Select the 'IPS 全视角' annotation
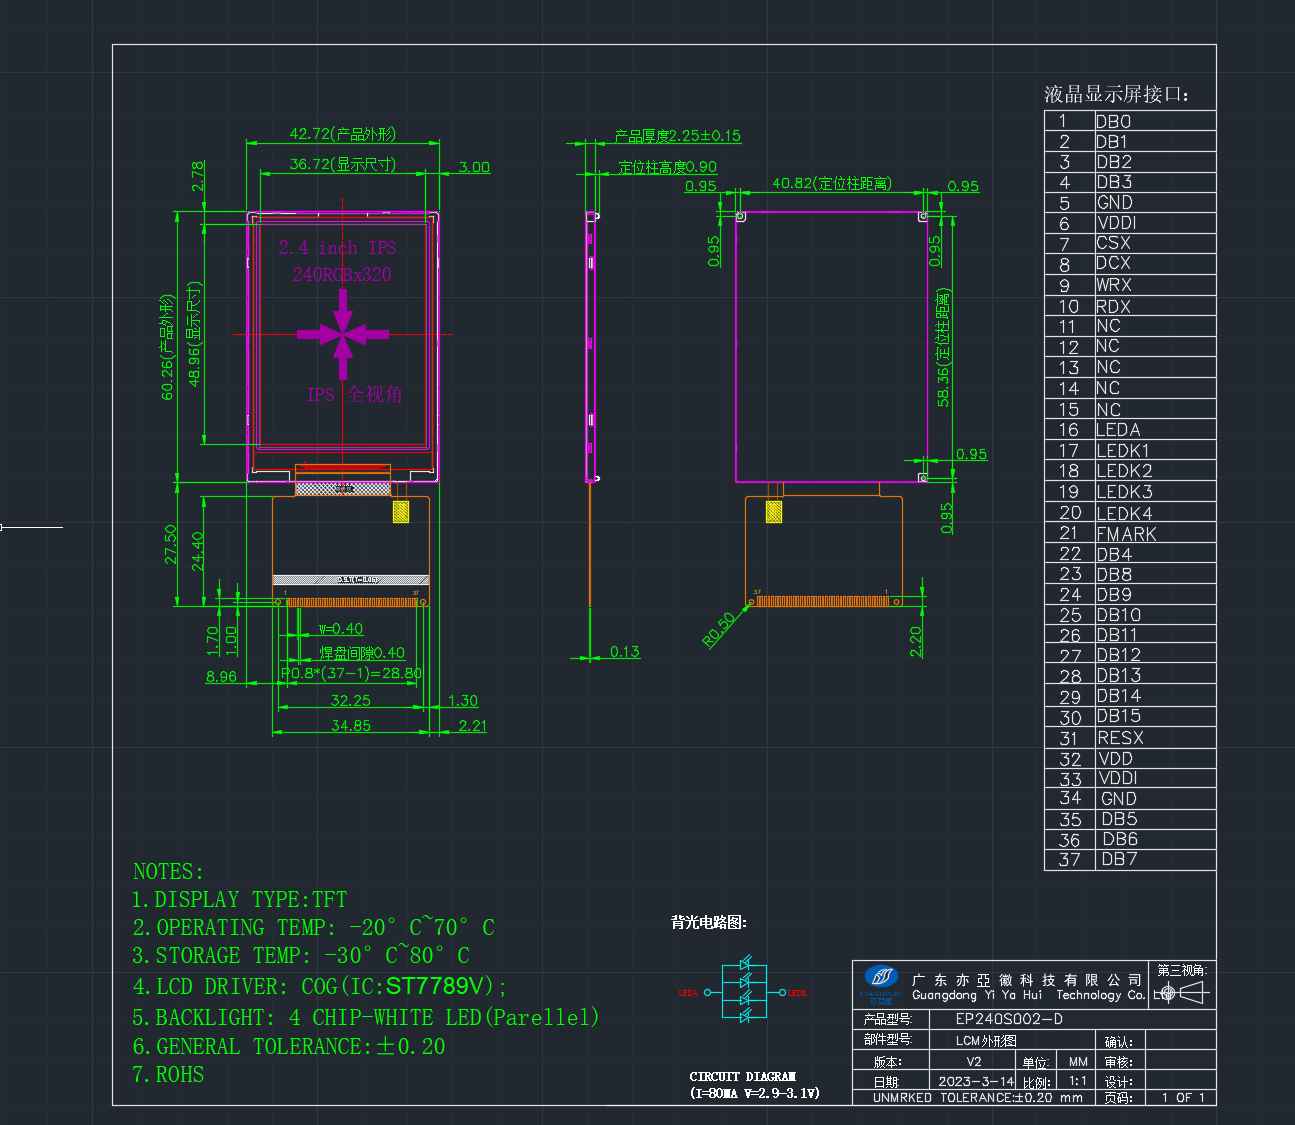This screenshot has width=1295, height=1125. point(354,395)
